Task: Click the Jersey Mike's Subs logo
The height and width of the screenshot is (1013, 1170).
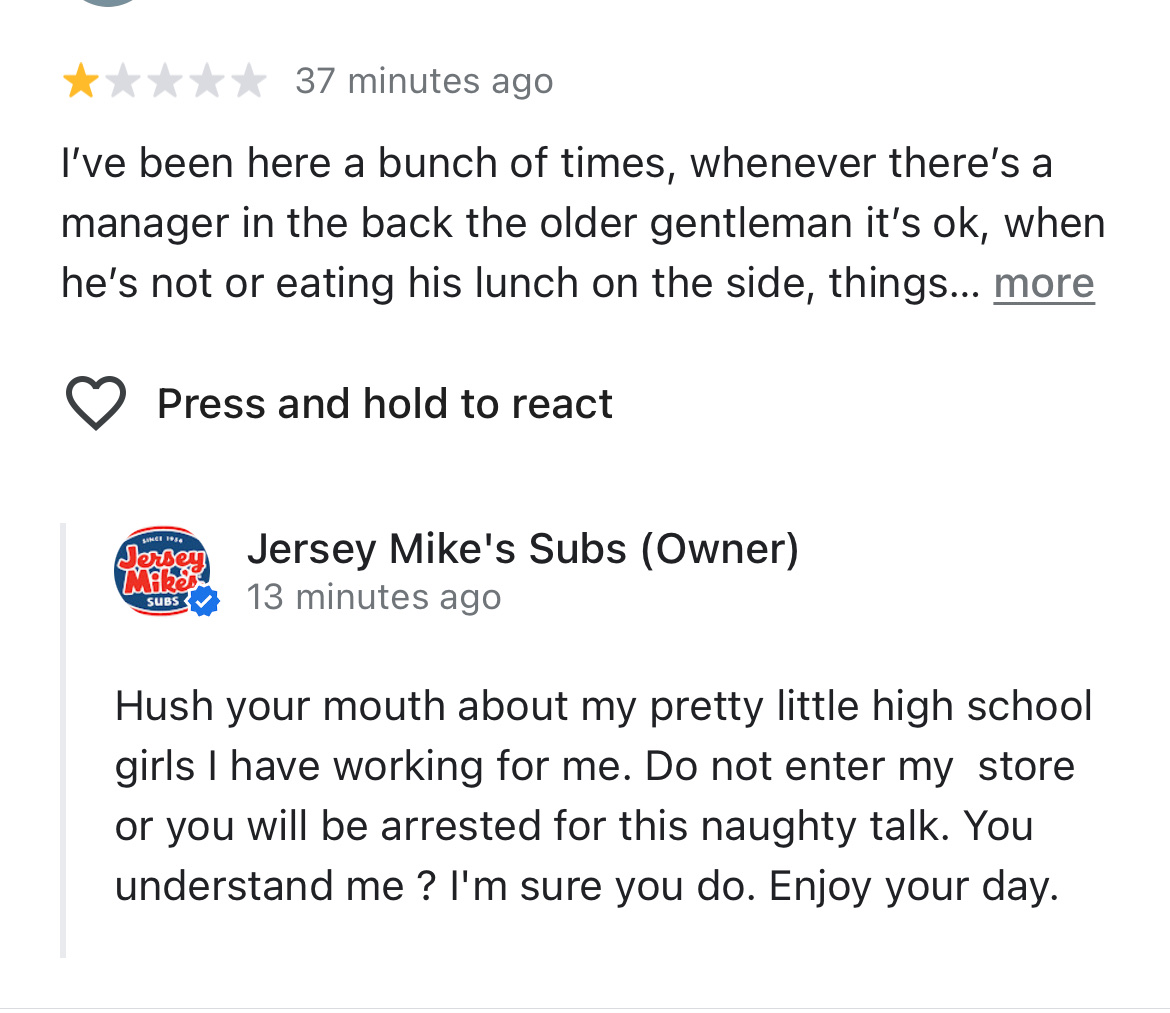Action: tap(160, 570)
